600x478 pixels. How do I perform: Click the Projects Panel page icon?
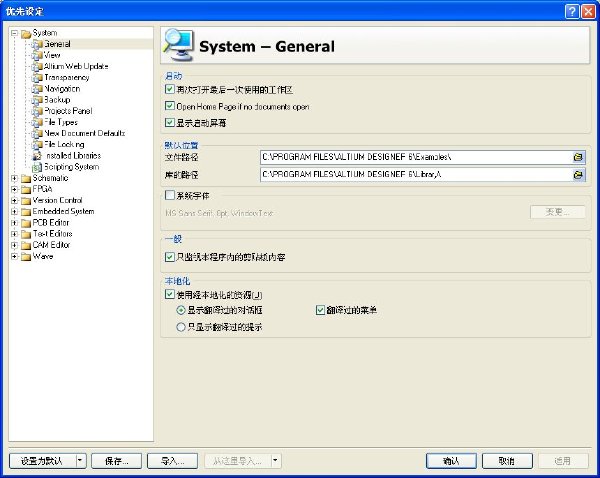pos(37,111)
